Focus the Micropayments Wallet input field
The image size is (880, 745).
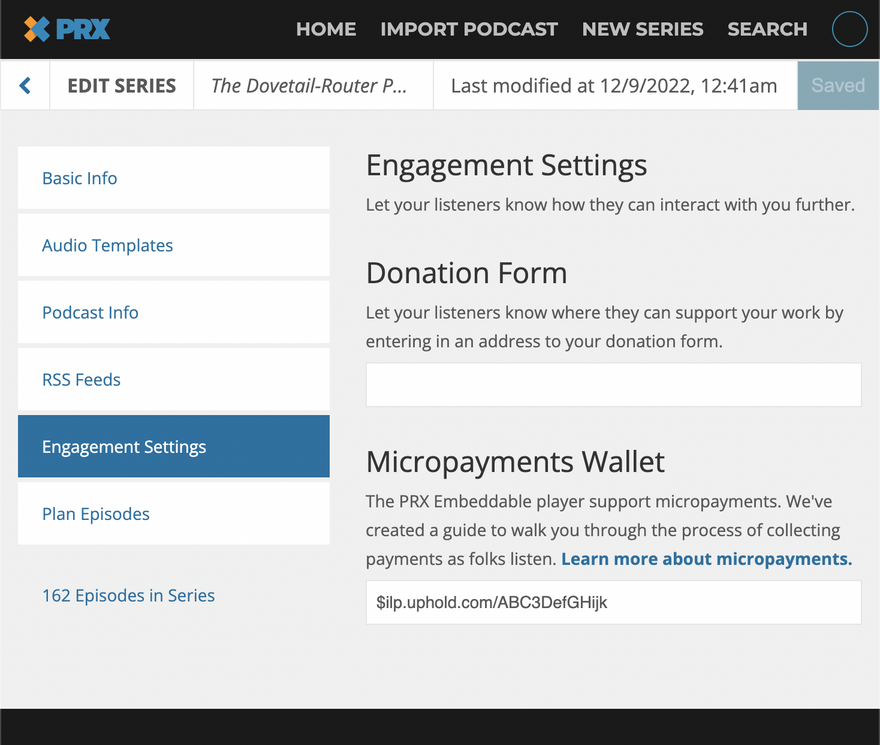tap(613, 603)
